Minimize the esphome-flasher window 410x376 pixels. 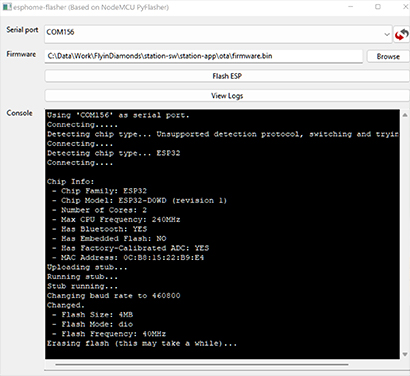click(x=350, y=7)
